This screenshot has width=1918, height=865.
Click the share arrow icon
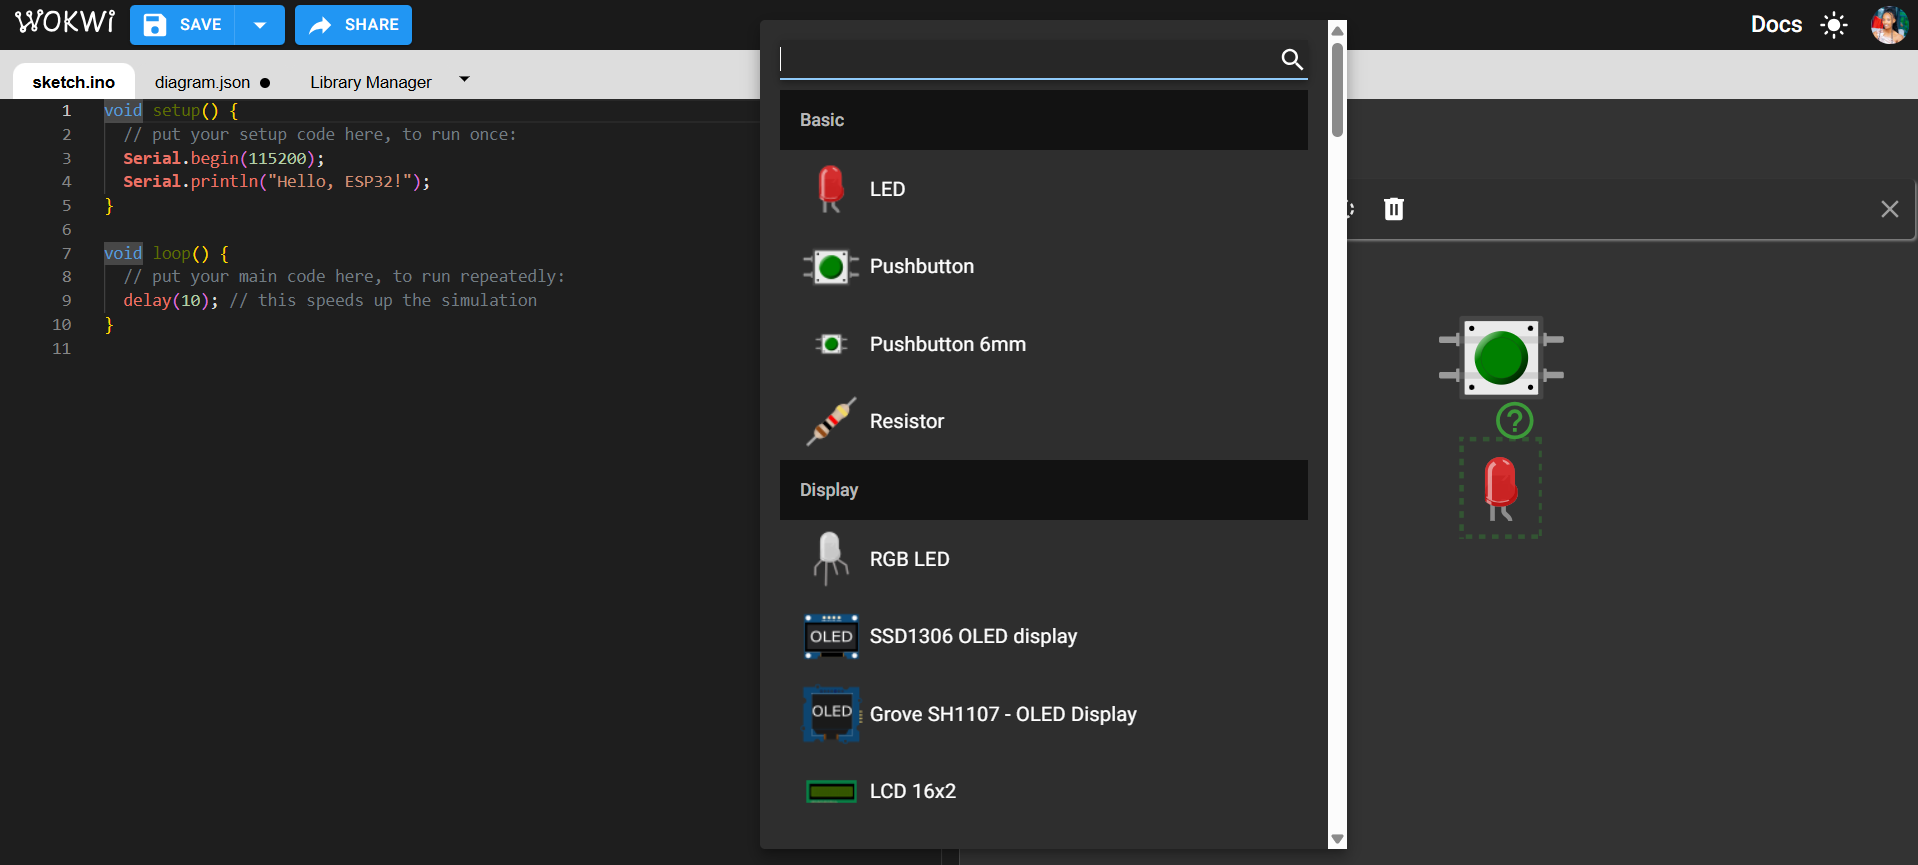click(x=320, y=25)
